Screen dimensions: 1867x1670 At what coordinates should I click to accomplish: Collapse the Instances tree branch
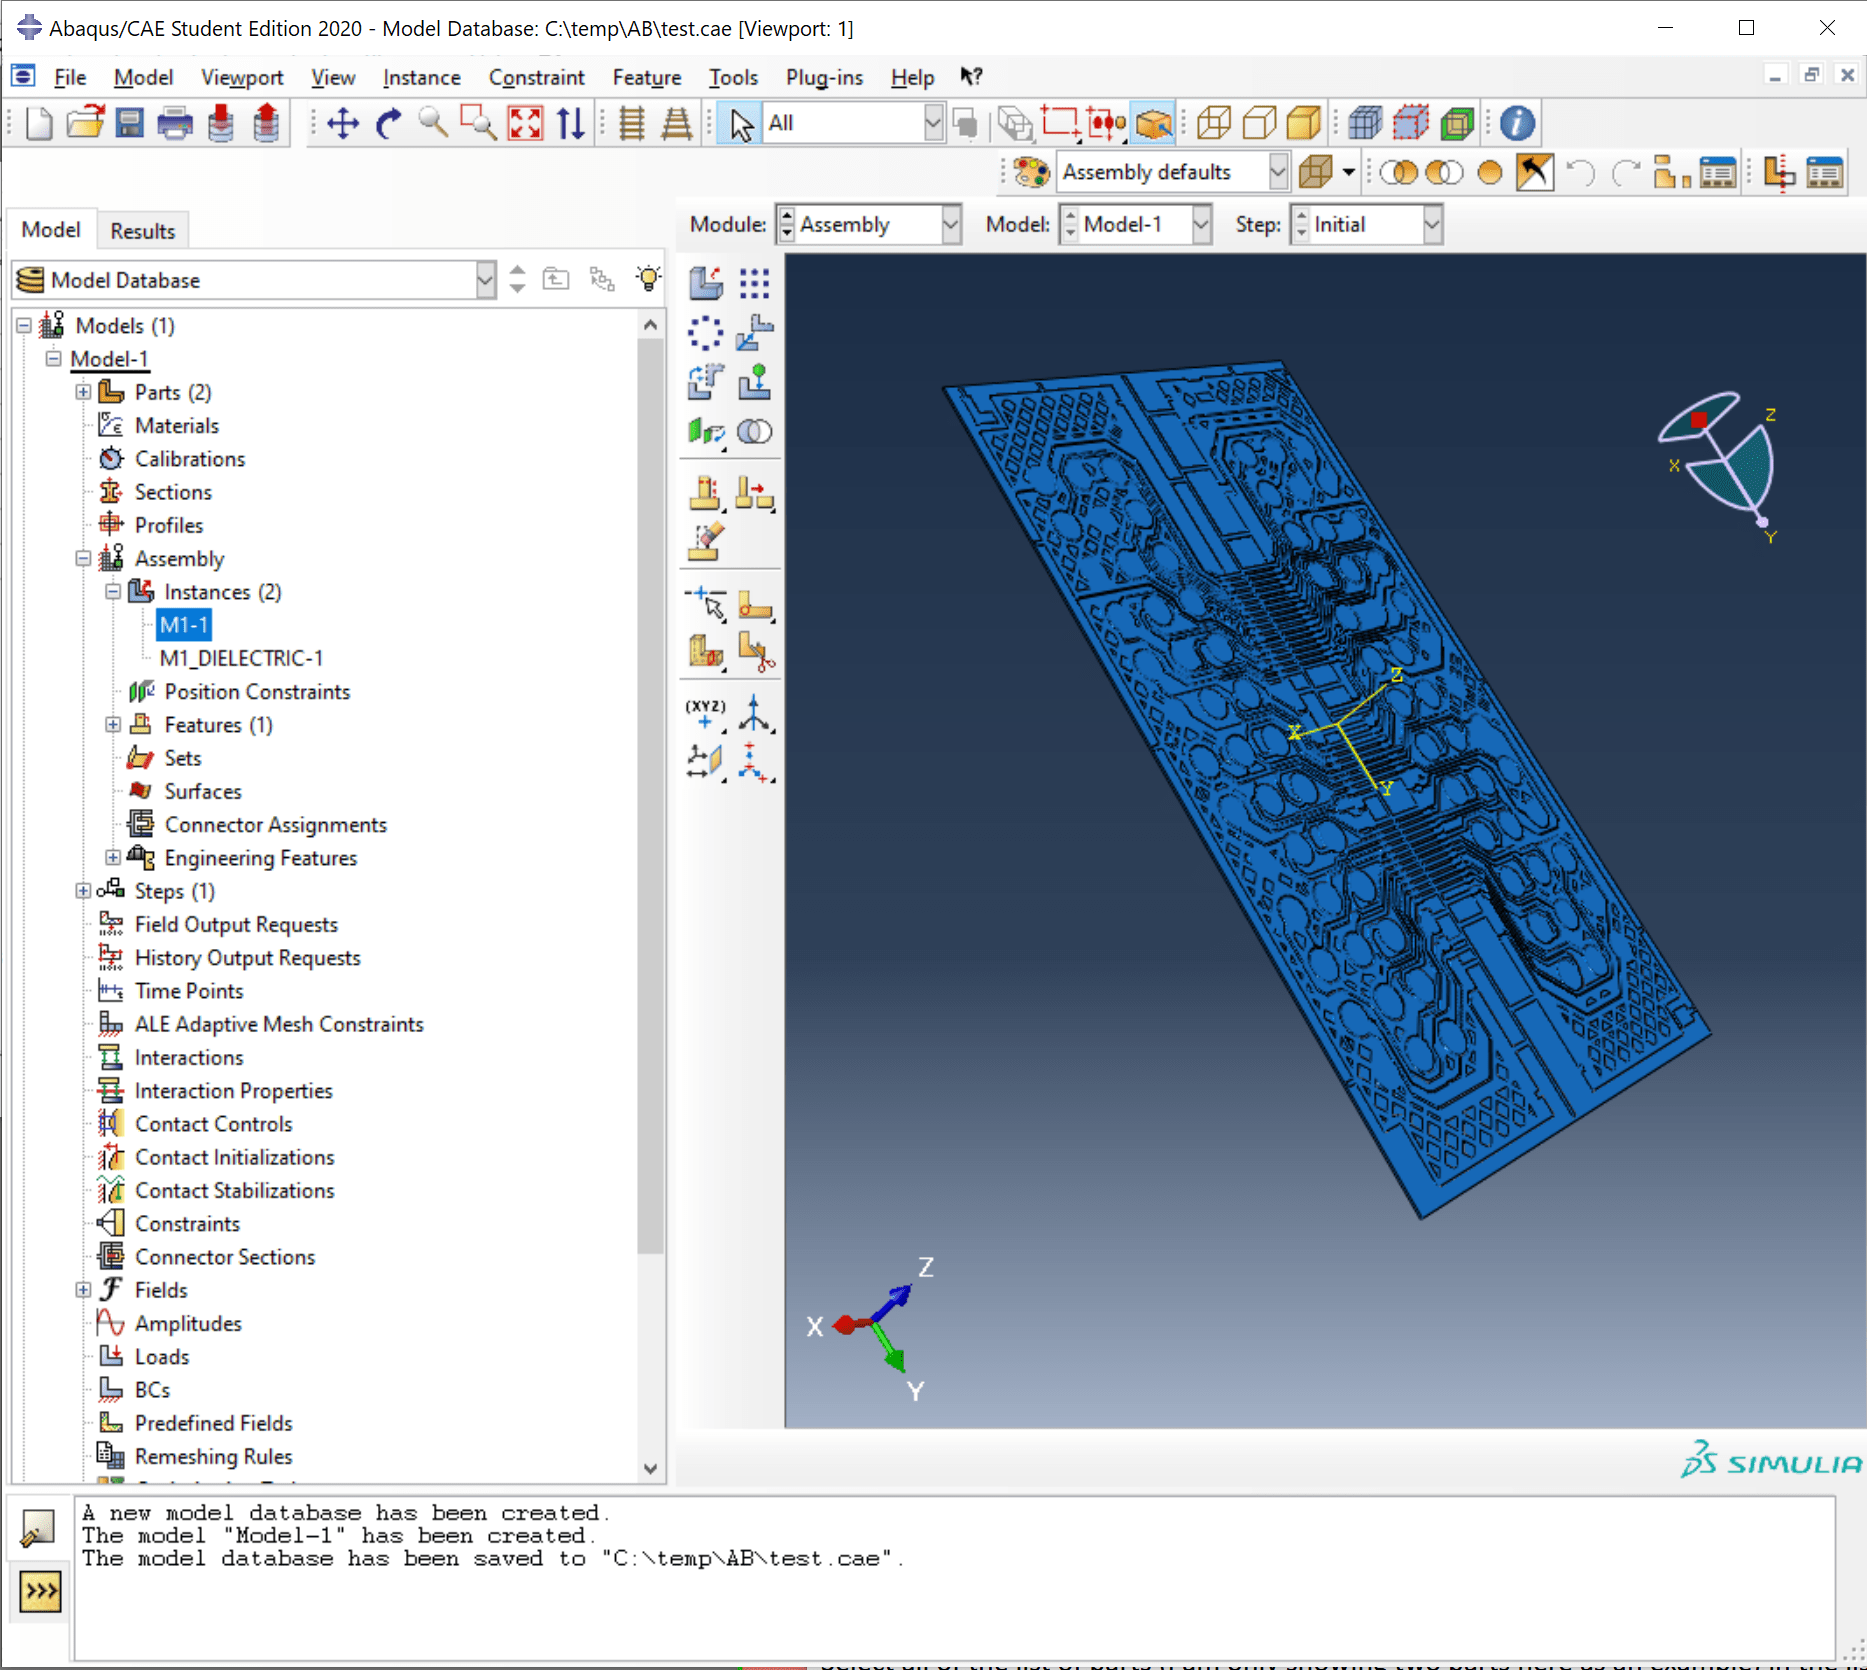113,591
